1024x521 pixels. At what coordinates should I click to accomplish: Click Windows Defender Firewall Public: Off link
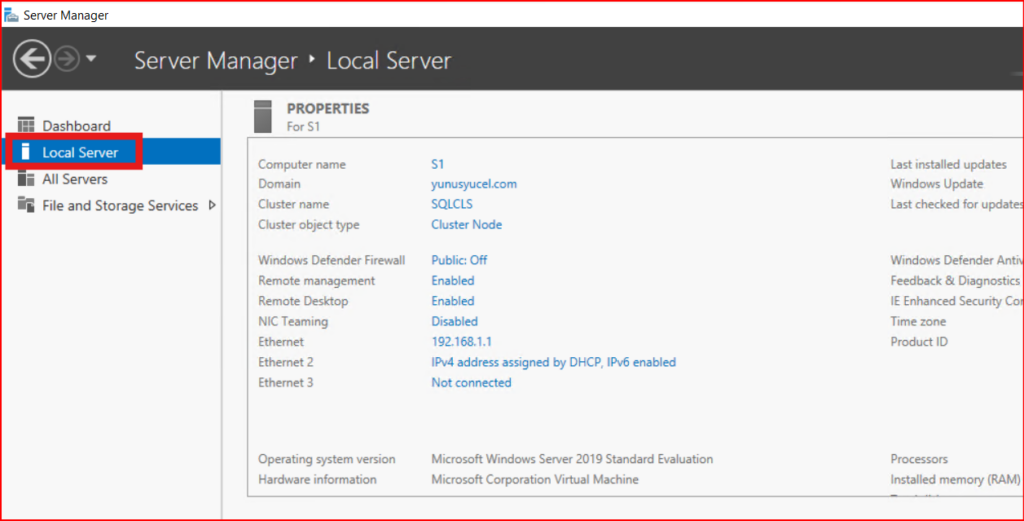click(x=459, y=260)
